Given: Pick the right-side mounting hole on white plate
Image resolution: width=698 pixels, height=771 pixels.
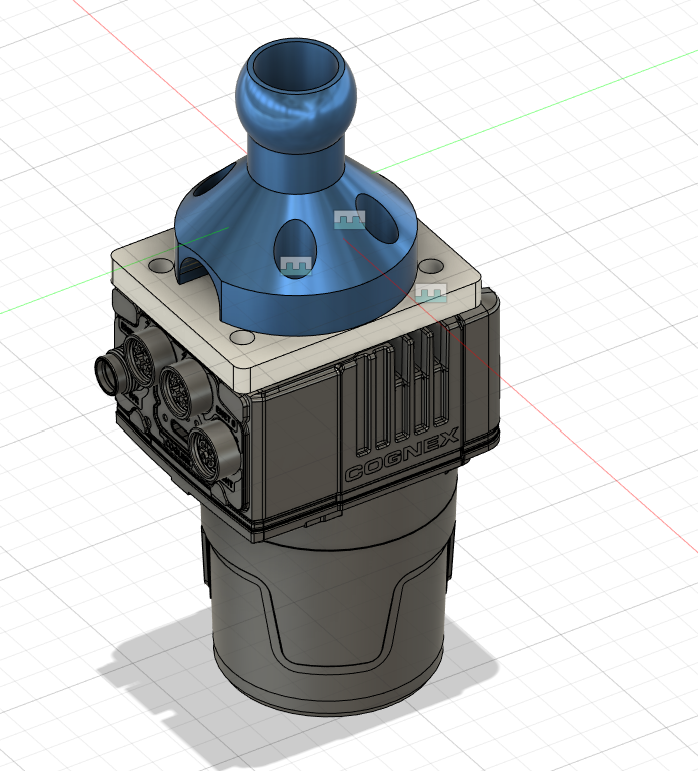Looking at the screenshot, I should click(x=431, y=267).
